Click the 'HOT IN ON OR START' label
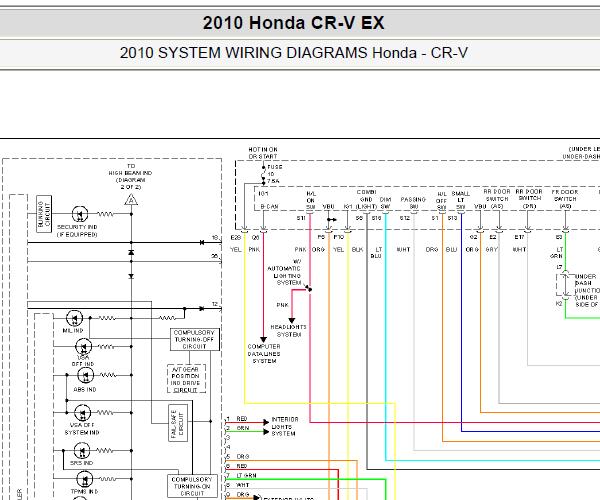600x500 pixels. [x=263, y=153]
